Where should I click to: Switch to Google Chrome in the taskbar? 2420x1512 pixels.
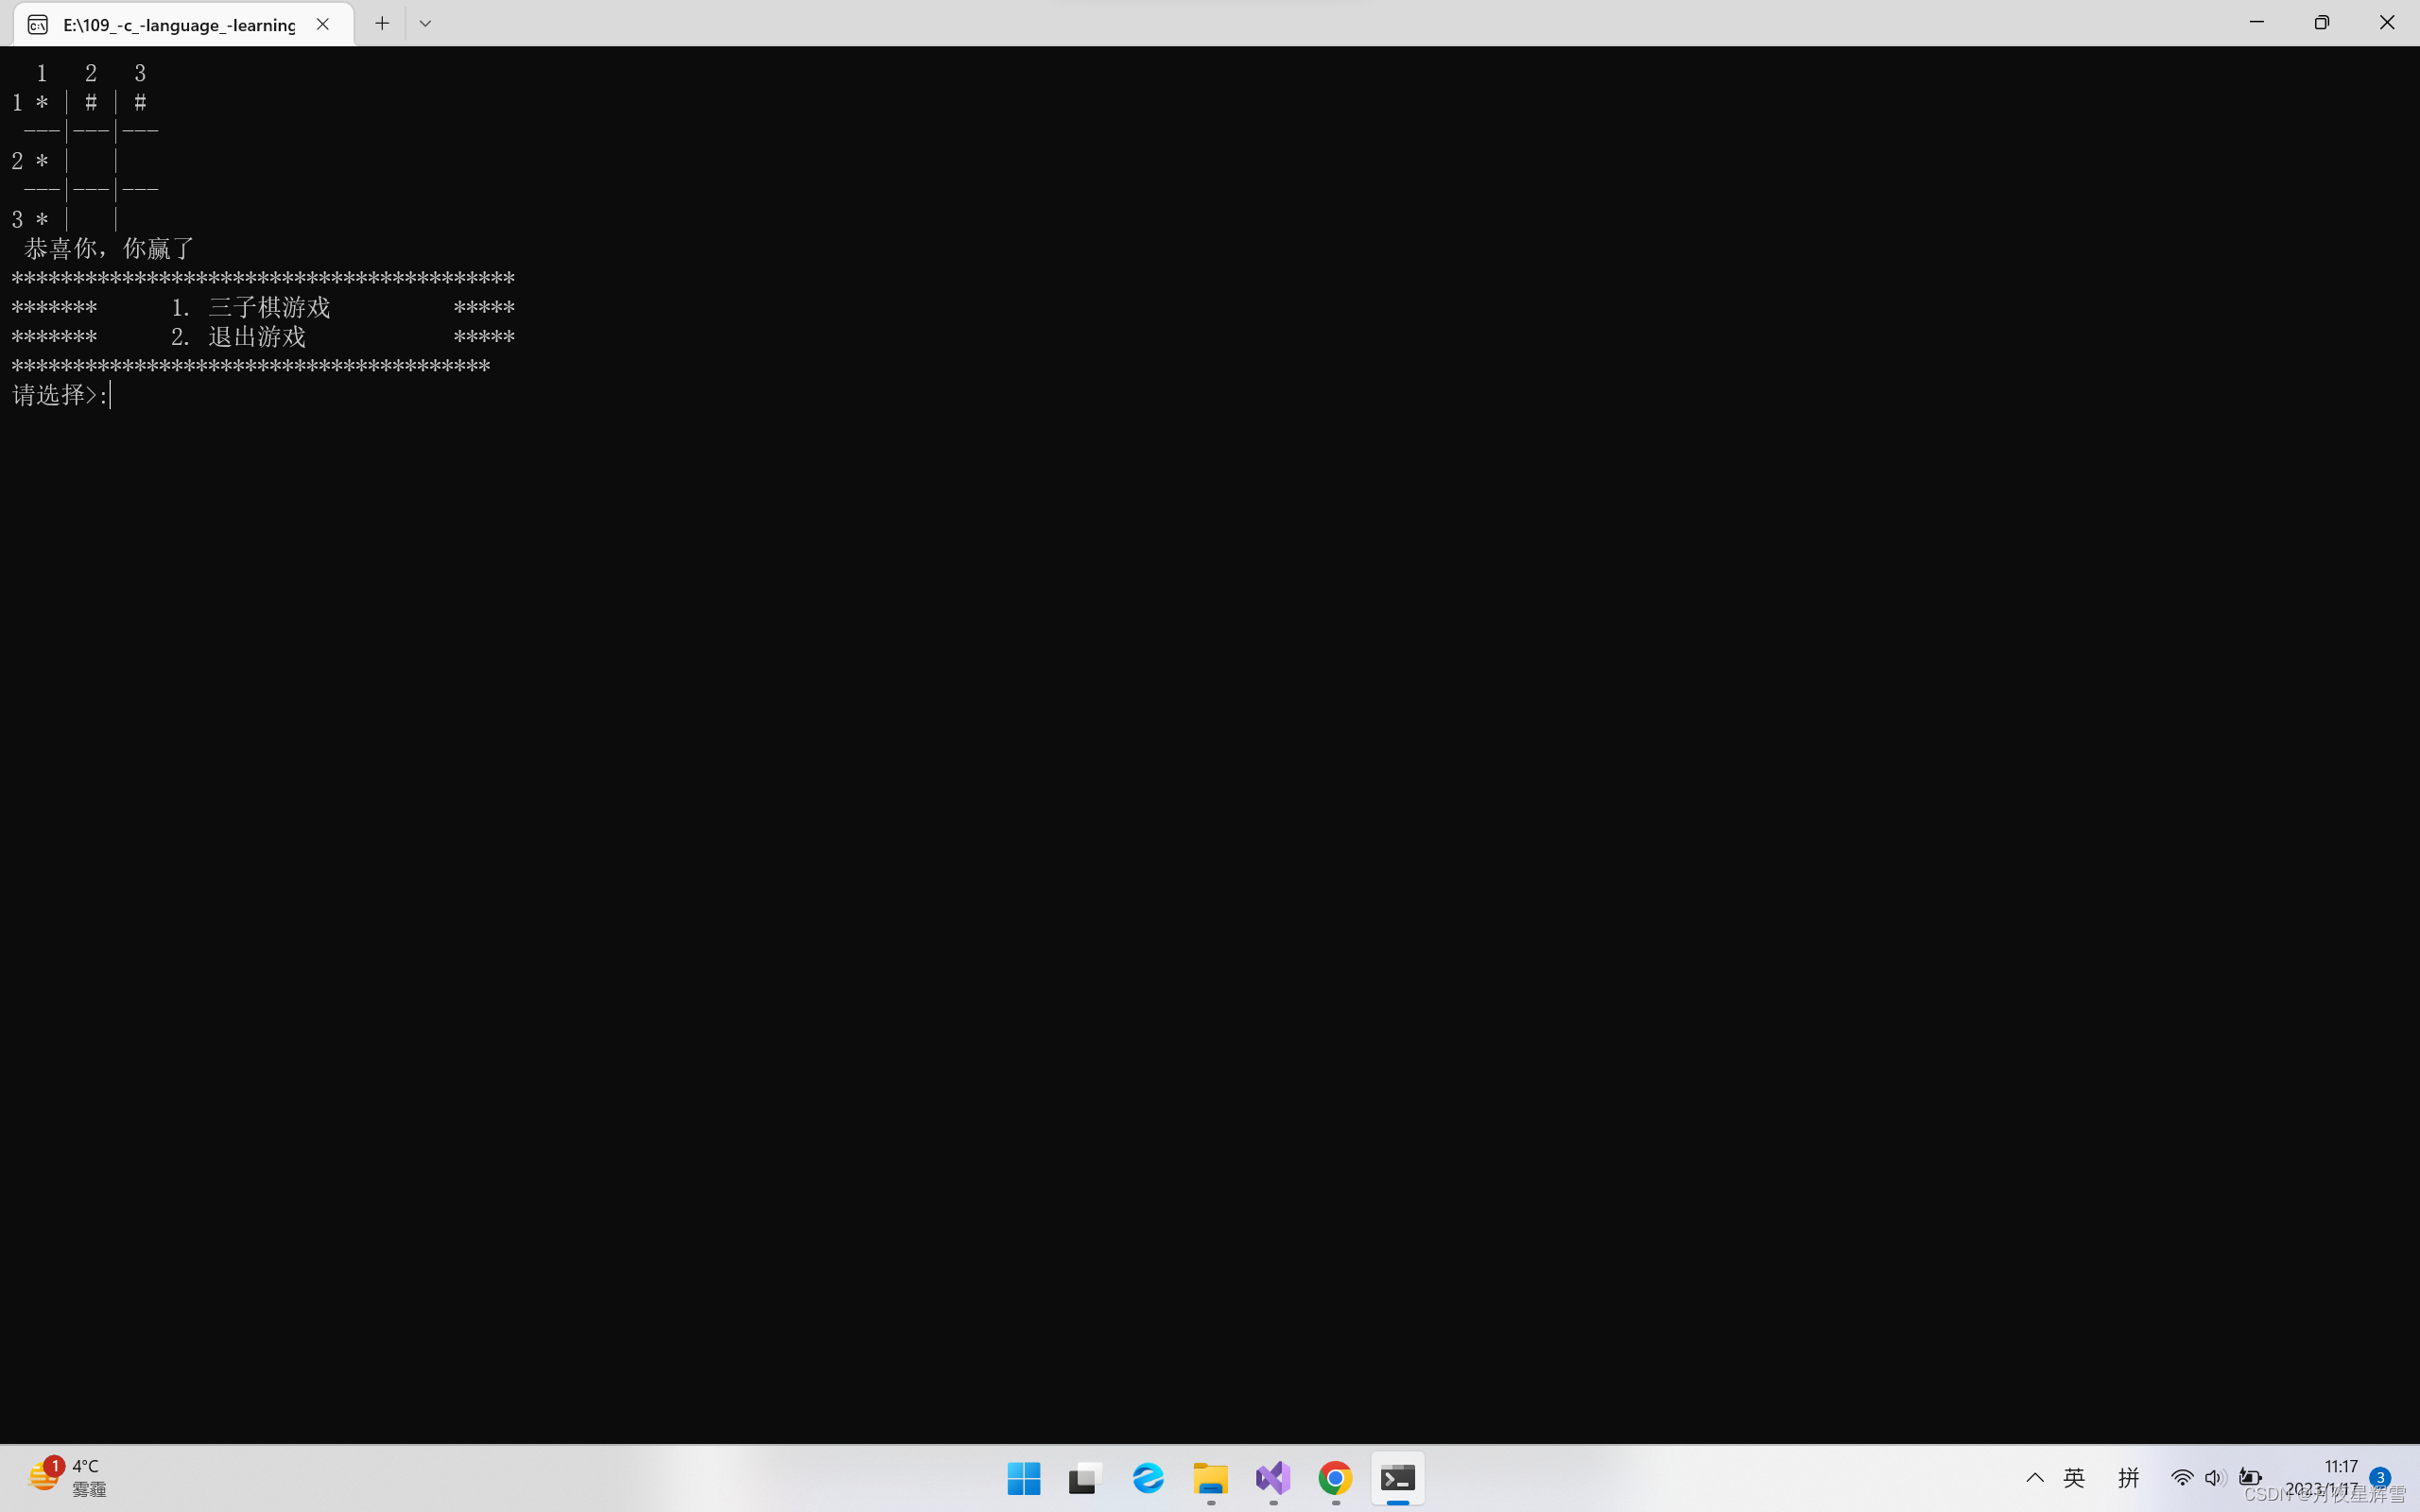pos(1335,1478)
